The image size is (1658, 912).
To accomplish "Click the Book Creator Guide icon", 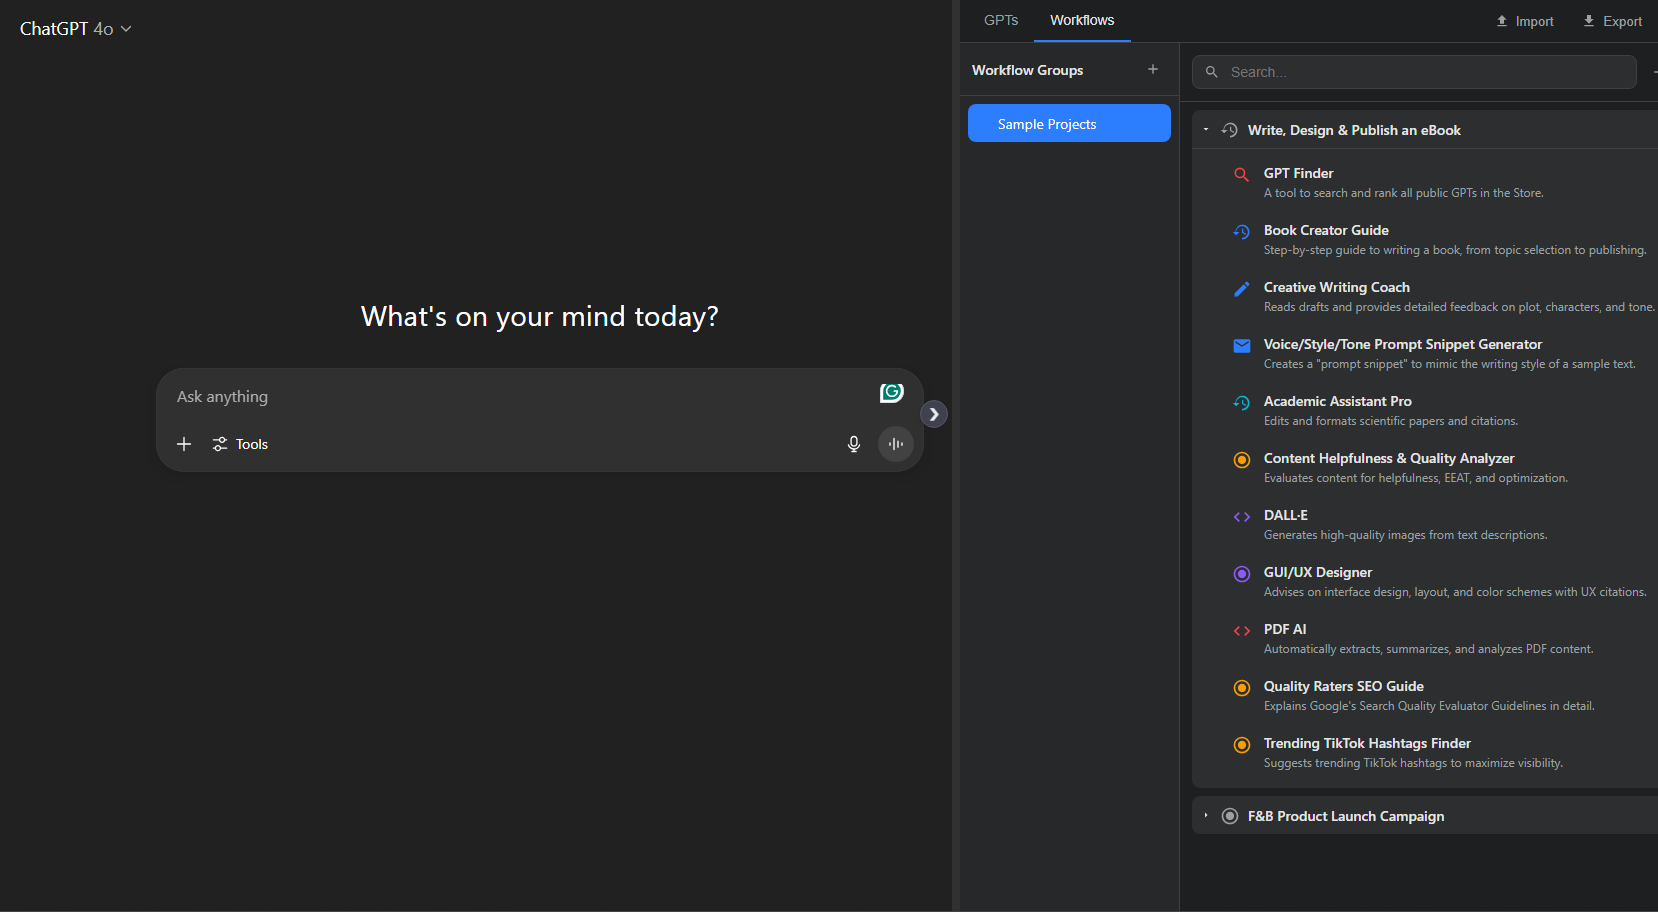I will pyautogui.click(x=1242, y=231).
